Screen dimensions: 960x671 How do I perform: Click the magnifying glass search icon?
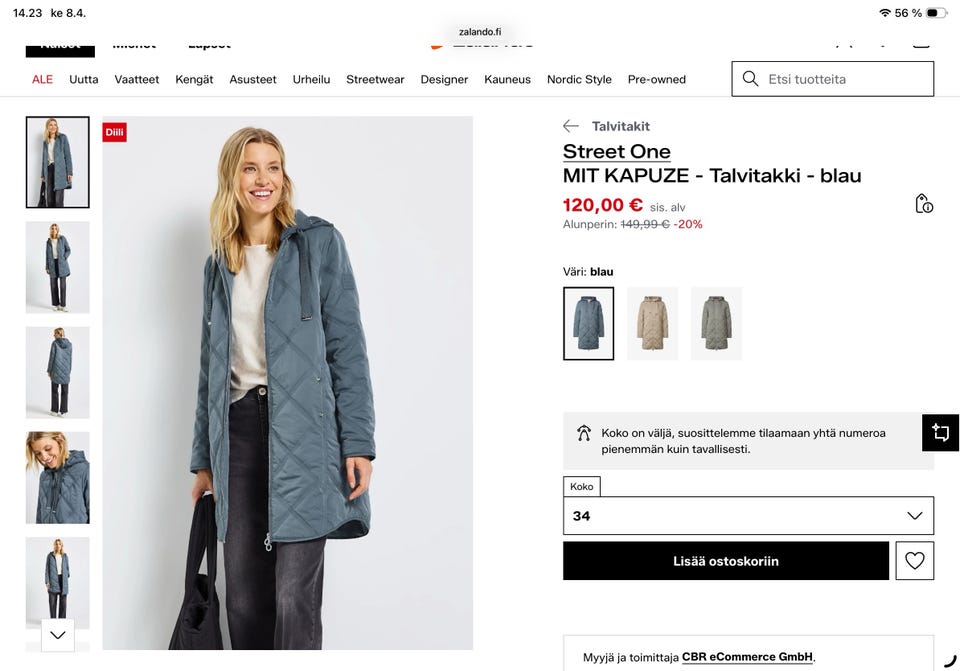point(751,79)
